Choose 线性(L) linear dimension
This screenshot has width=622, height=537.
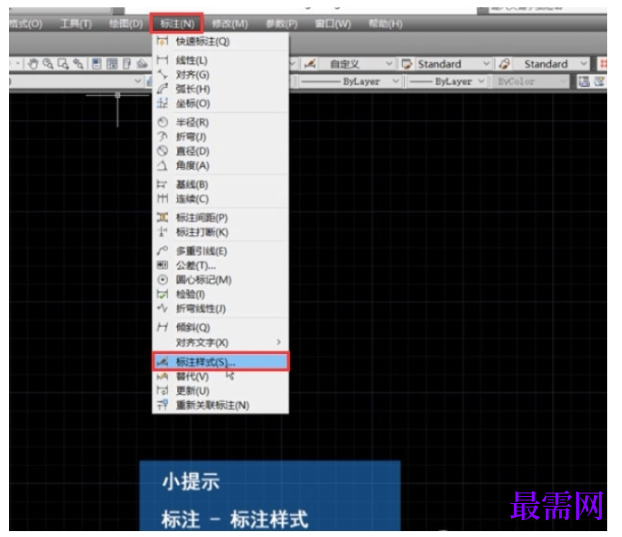(221, 60)
